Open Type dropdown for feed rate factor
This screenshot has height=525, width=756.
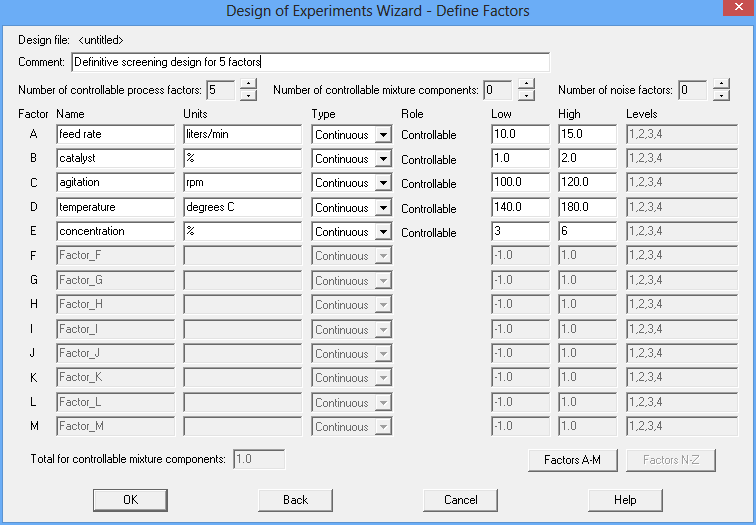[x=382, y=135]
